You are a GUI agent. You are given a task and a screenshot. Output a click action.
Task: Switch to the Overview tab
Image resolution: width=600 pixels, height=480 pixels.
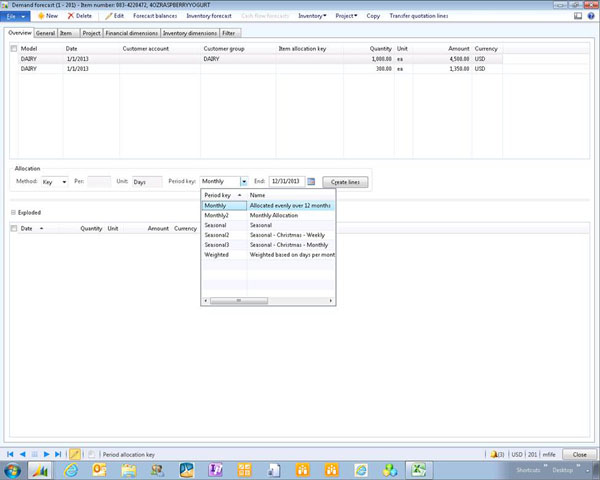(x=20, y=33)
